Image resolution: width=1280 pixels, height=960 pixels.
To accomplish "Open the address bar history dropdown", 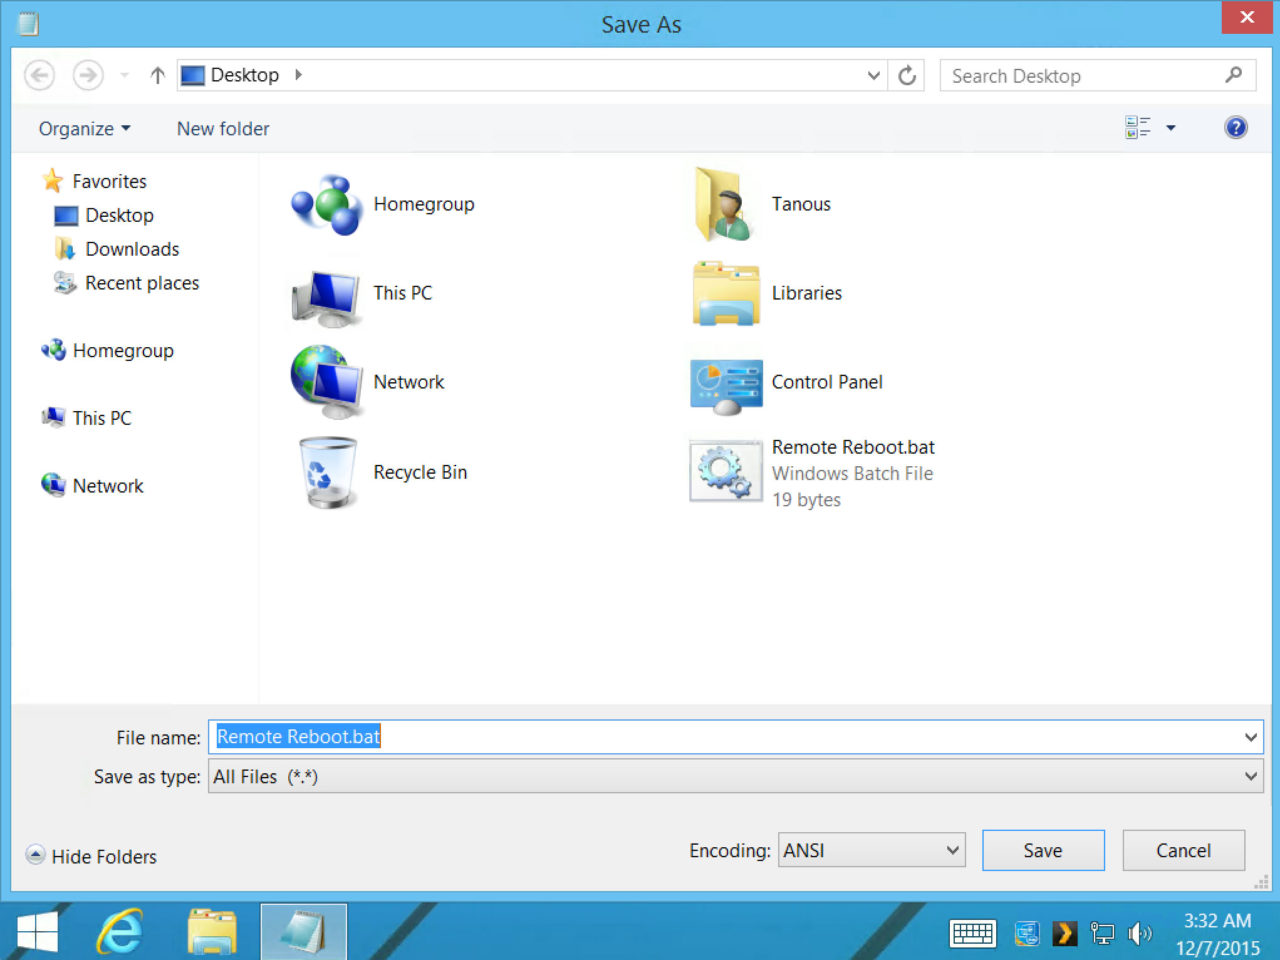I will coord(873,75).
